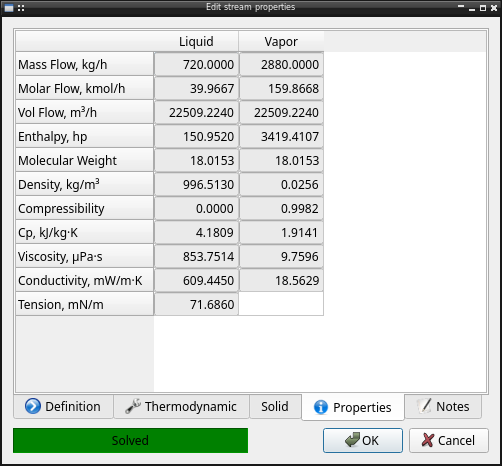Viewport: 502px width, 466px height.
Task: Click the wrench icon on Thermodynamic tab
Action: 133,406
